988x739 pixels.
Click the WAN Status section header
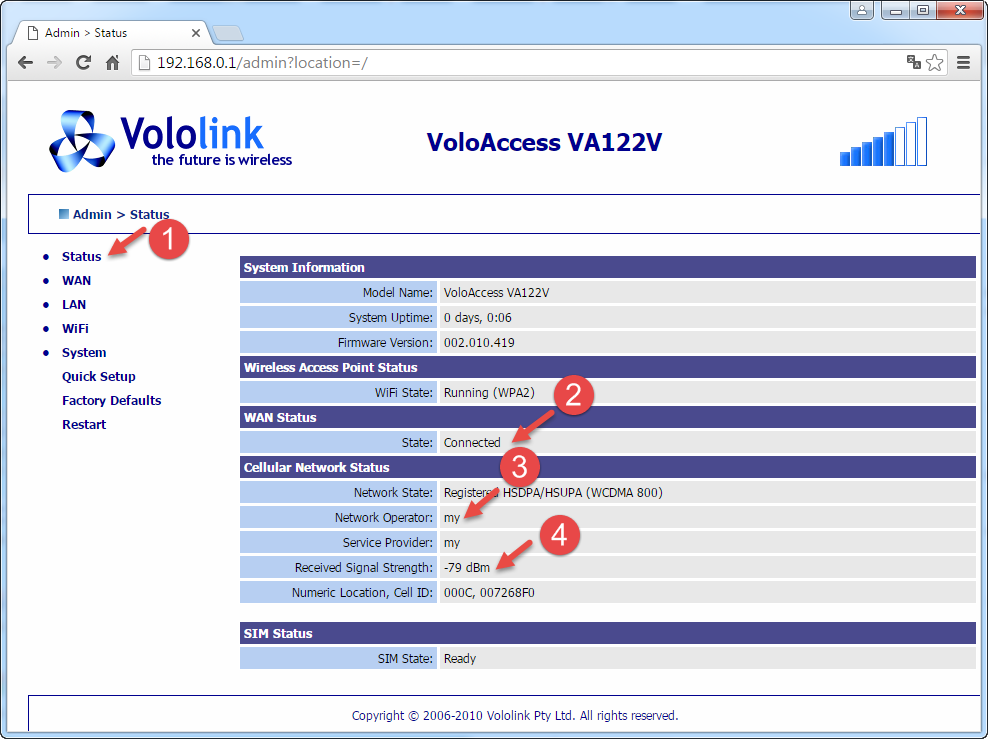click(x=607, y=417)
